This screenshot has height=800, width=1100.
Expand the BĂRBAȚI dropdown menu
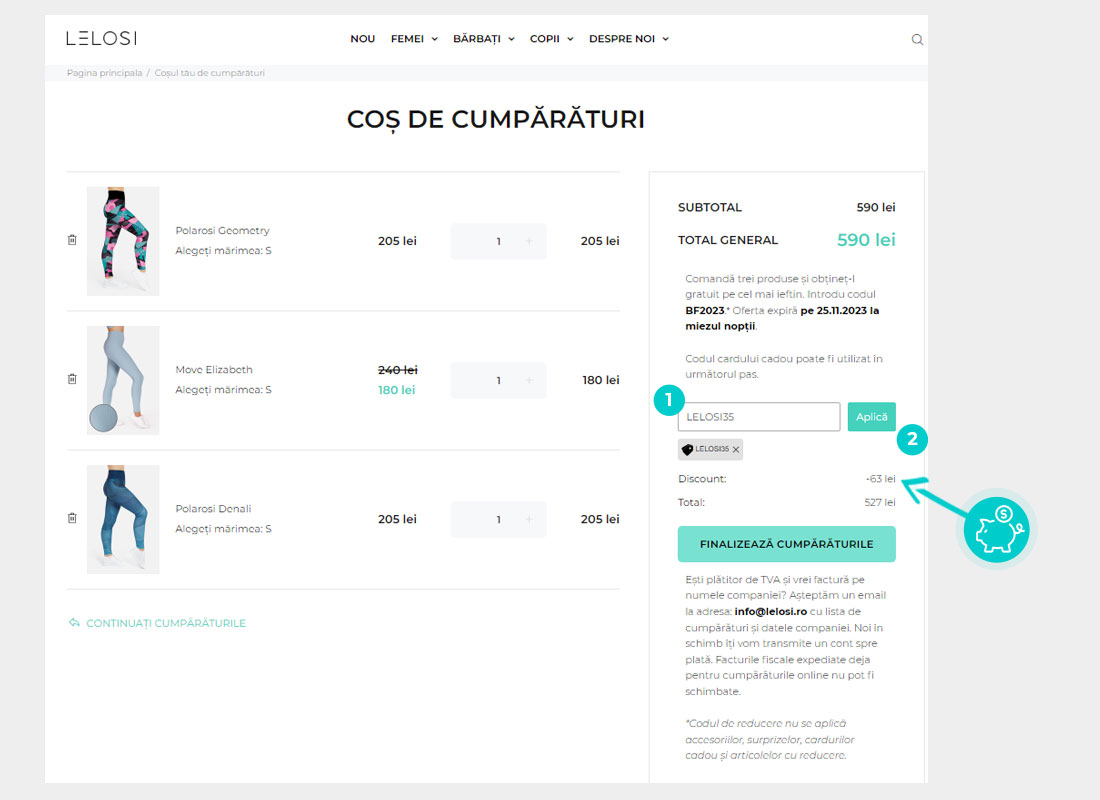[483, 39]
